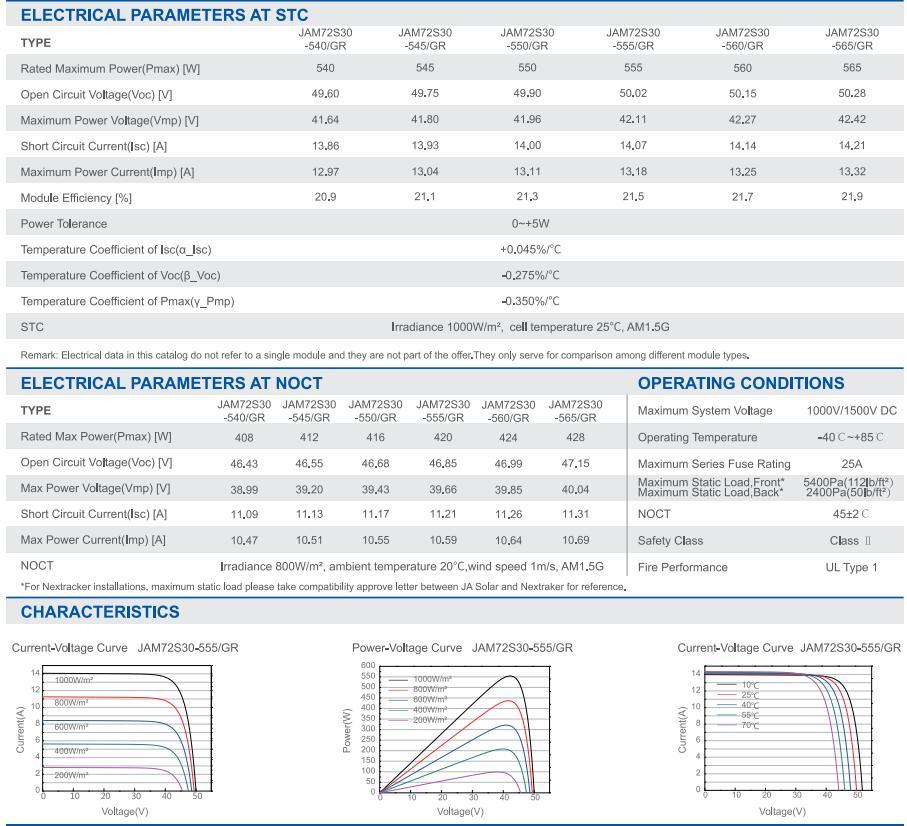The height and width of the screenshot is (826, 907).
Task: Click 1000W/m² curve label in left Current-Voltage chart
Action: pos(73,679)
